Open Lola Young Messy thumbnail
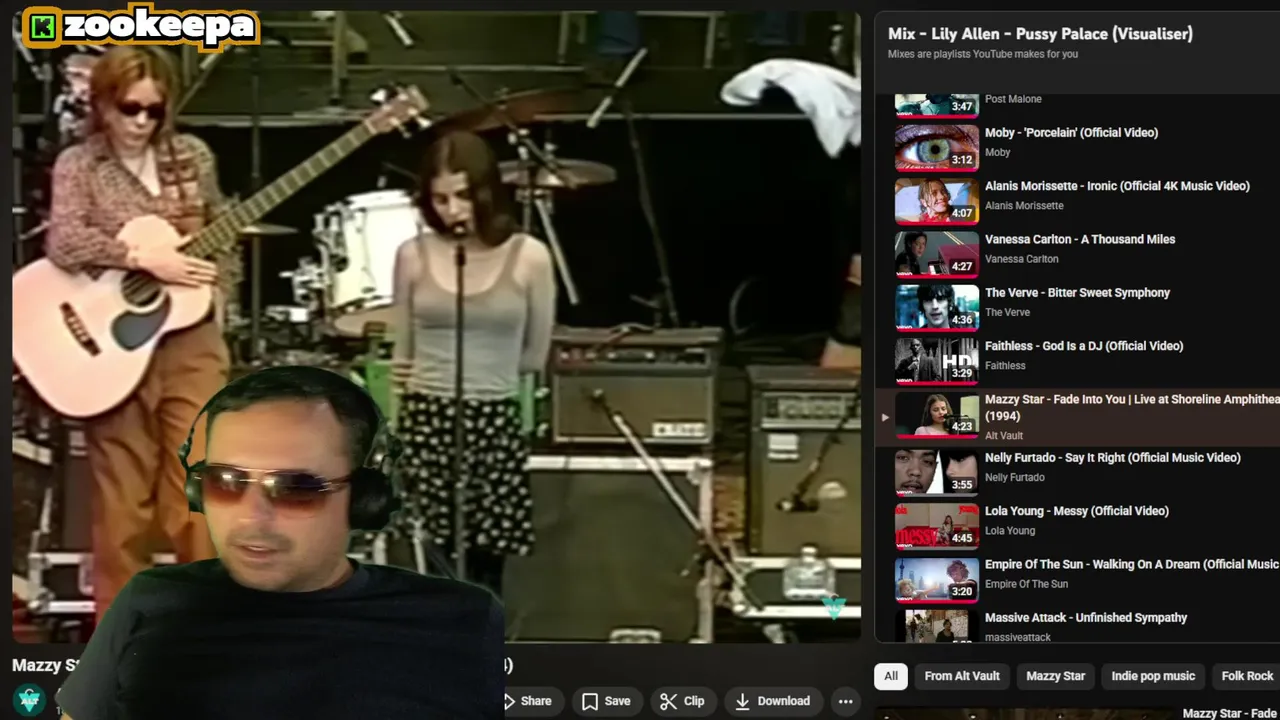 pyautogui.click(x=937, y=525)
